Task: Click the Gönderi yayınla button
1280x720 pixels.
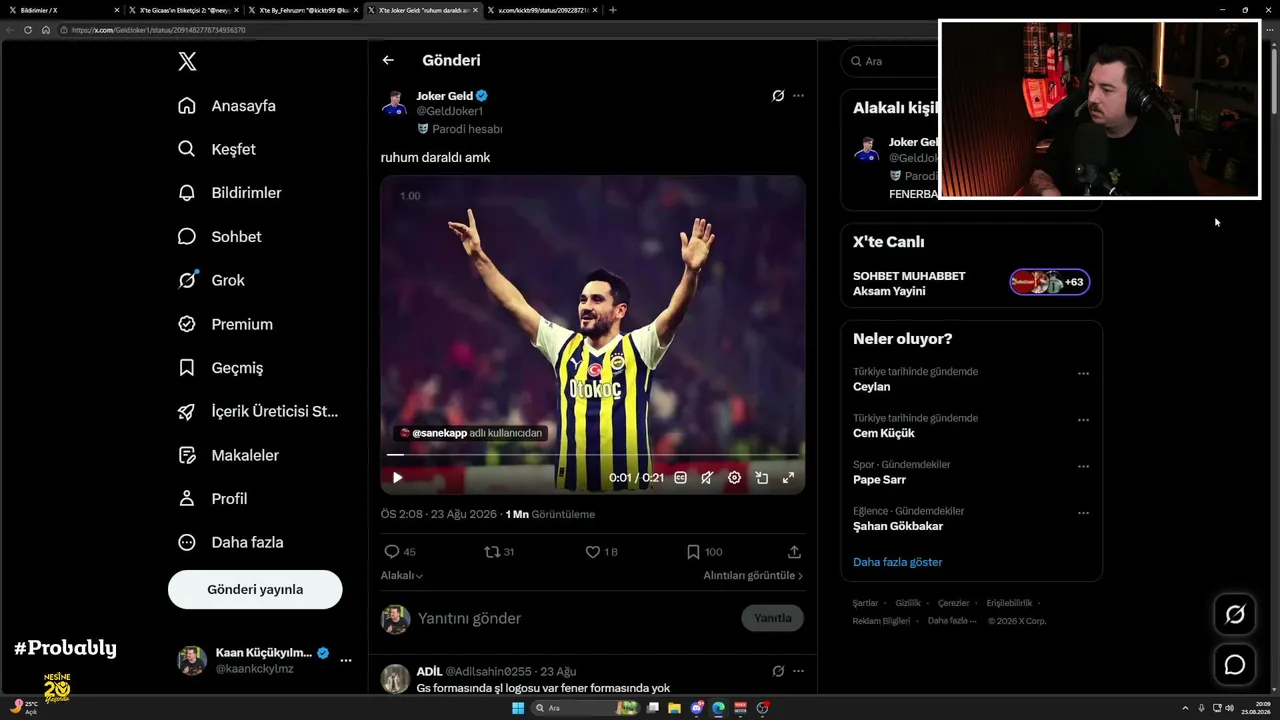Action: [255, 590]
